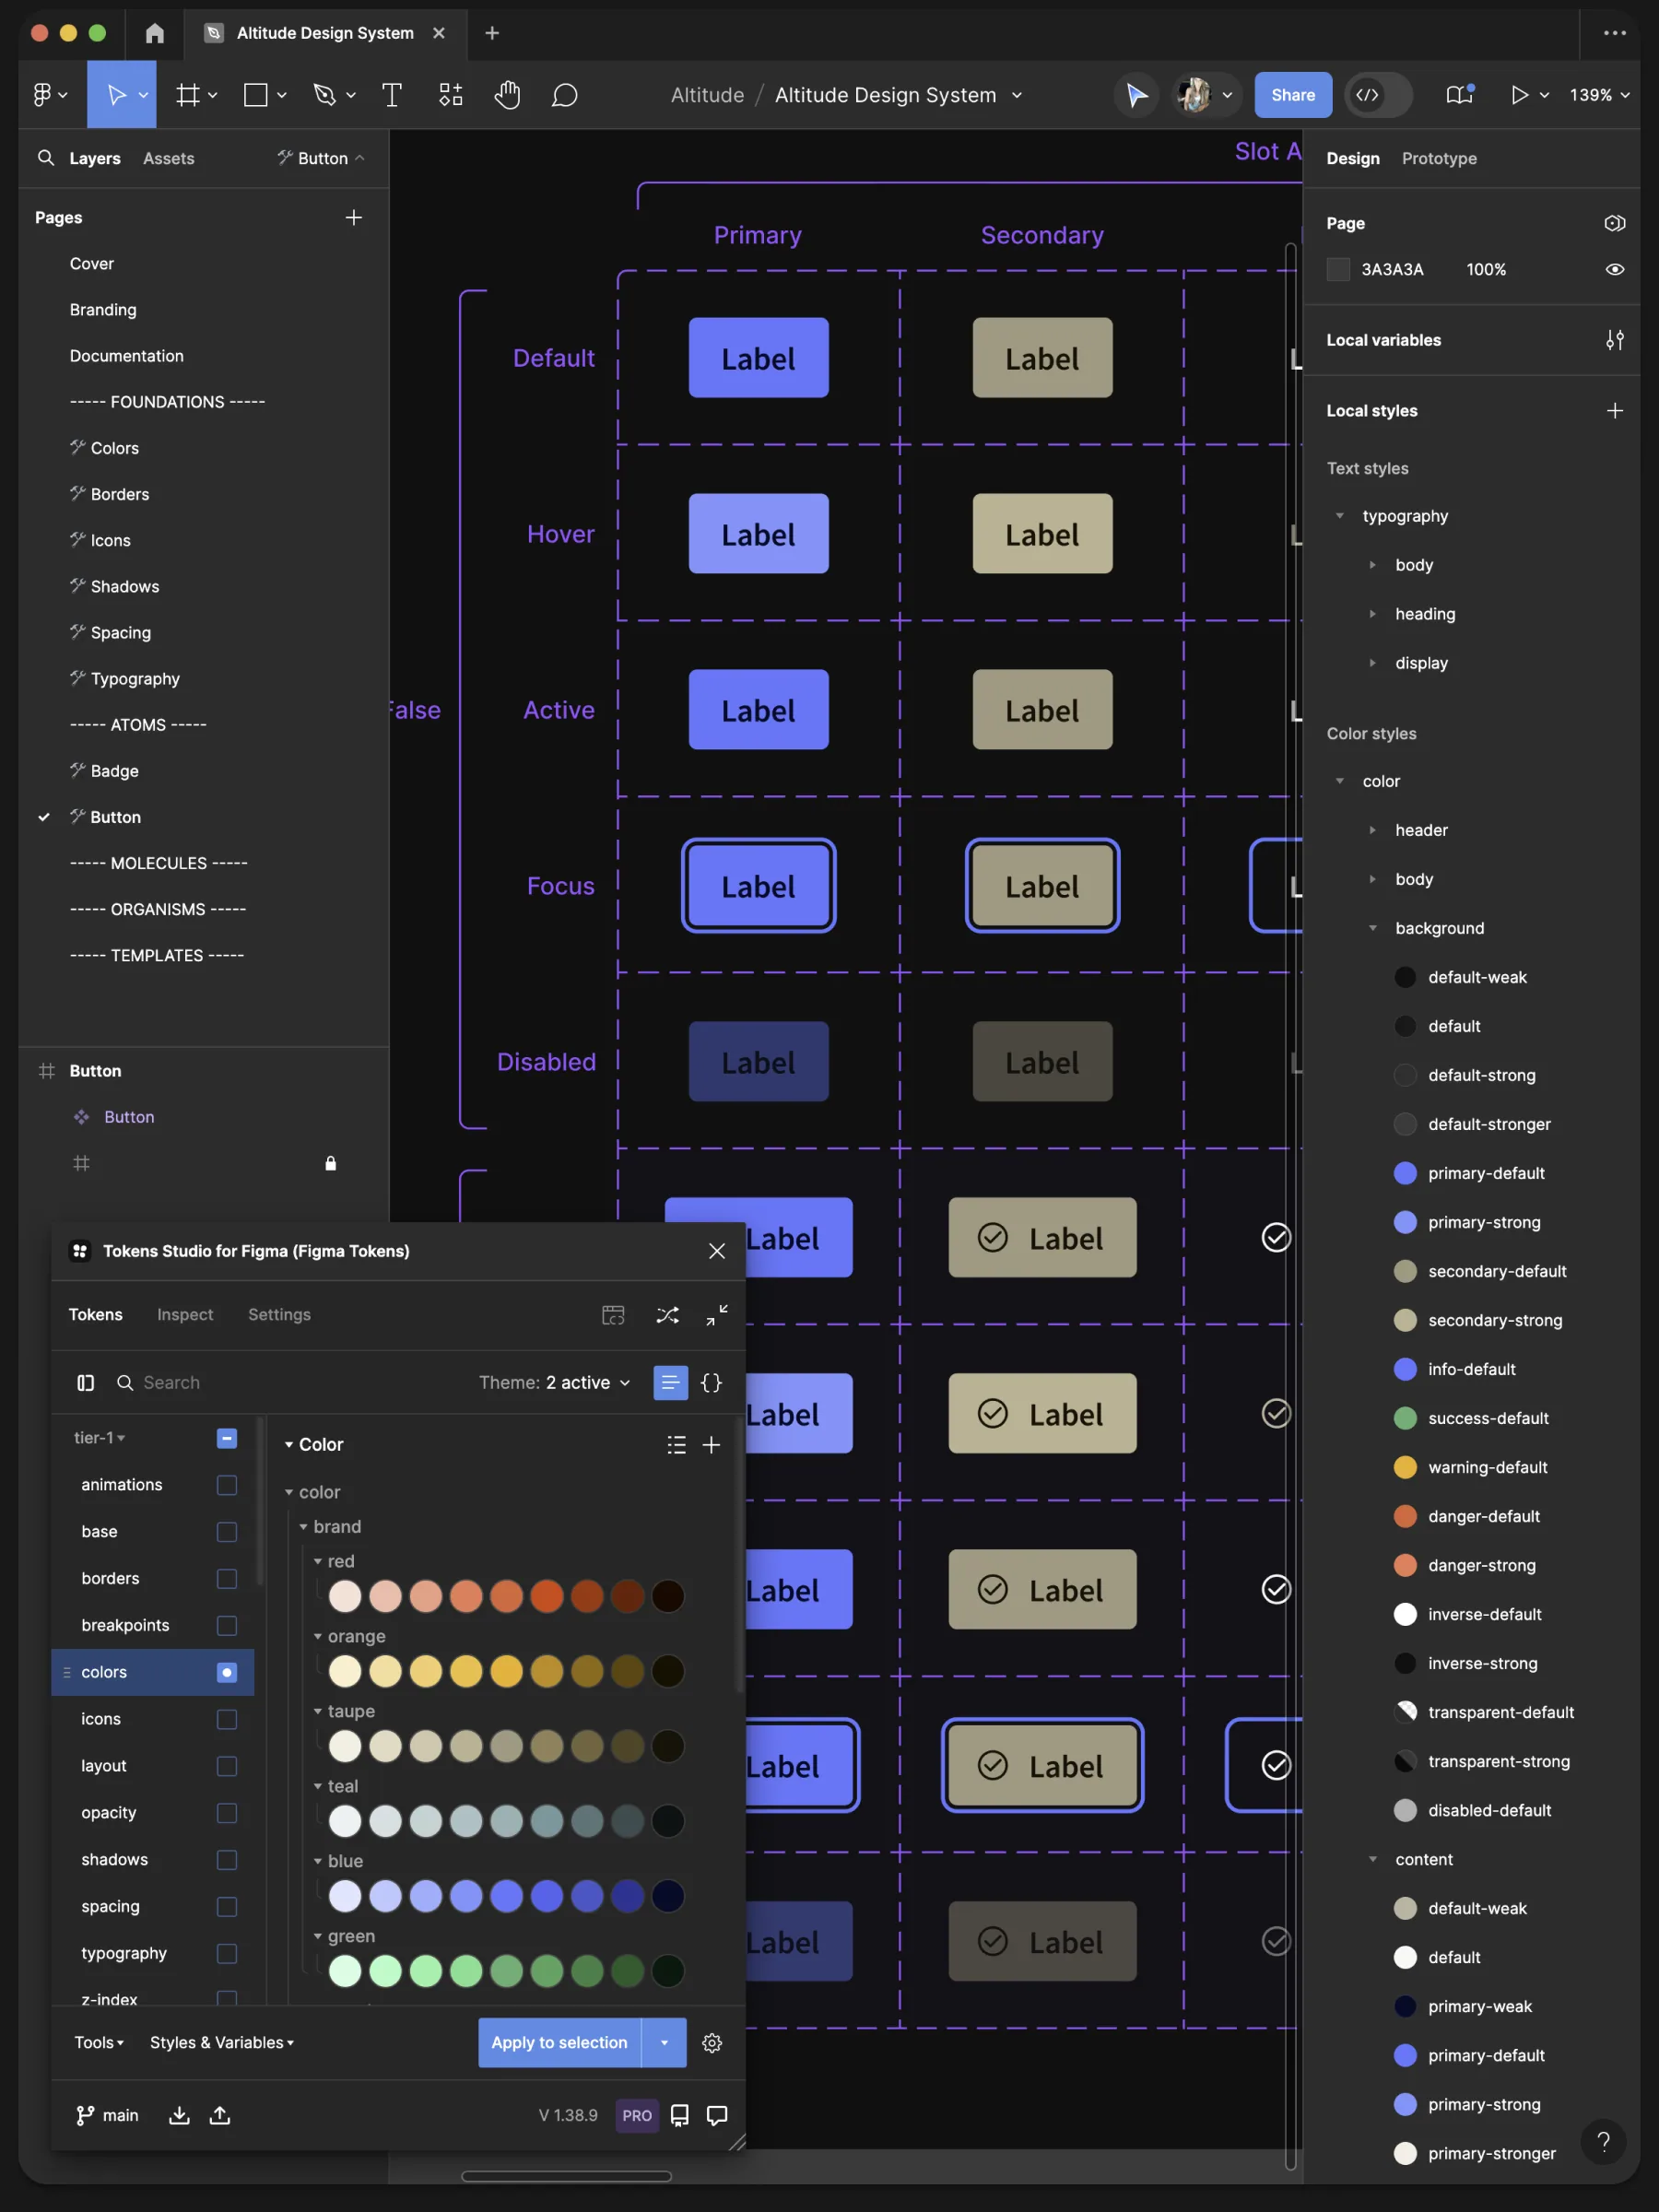
Task: Select the Rectangle shape tool
Action: click(256, 95)
